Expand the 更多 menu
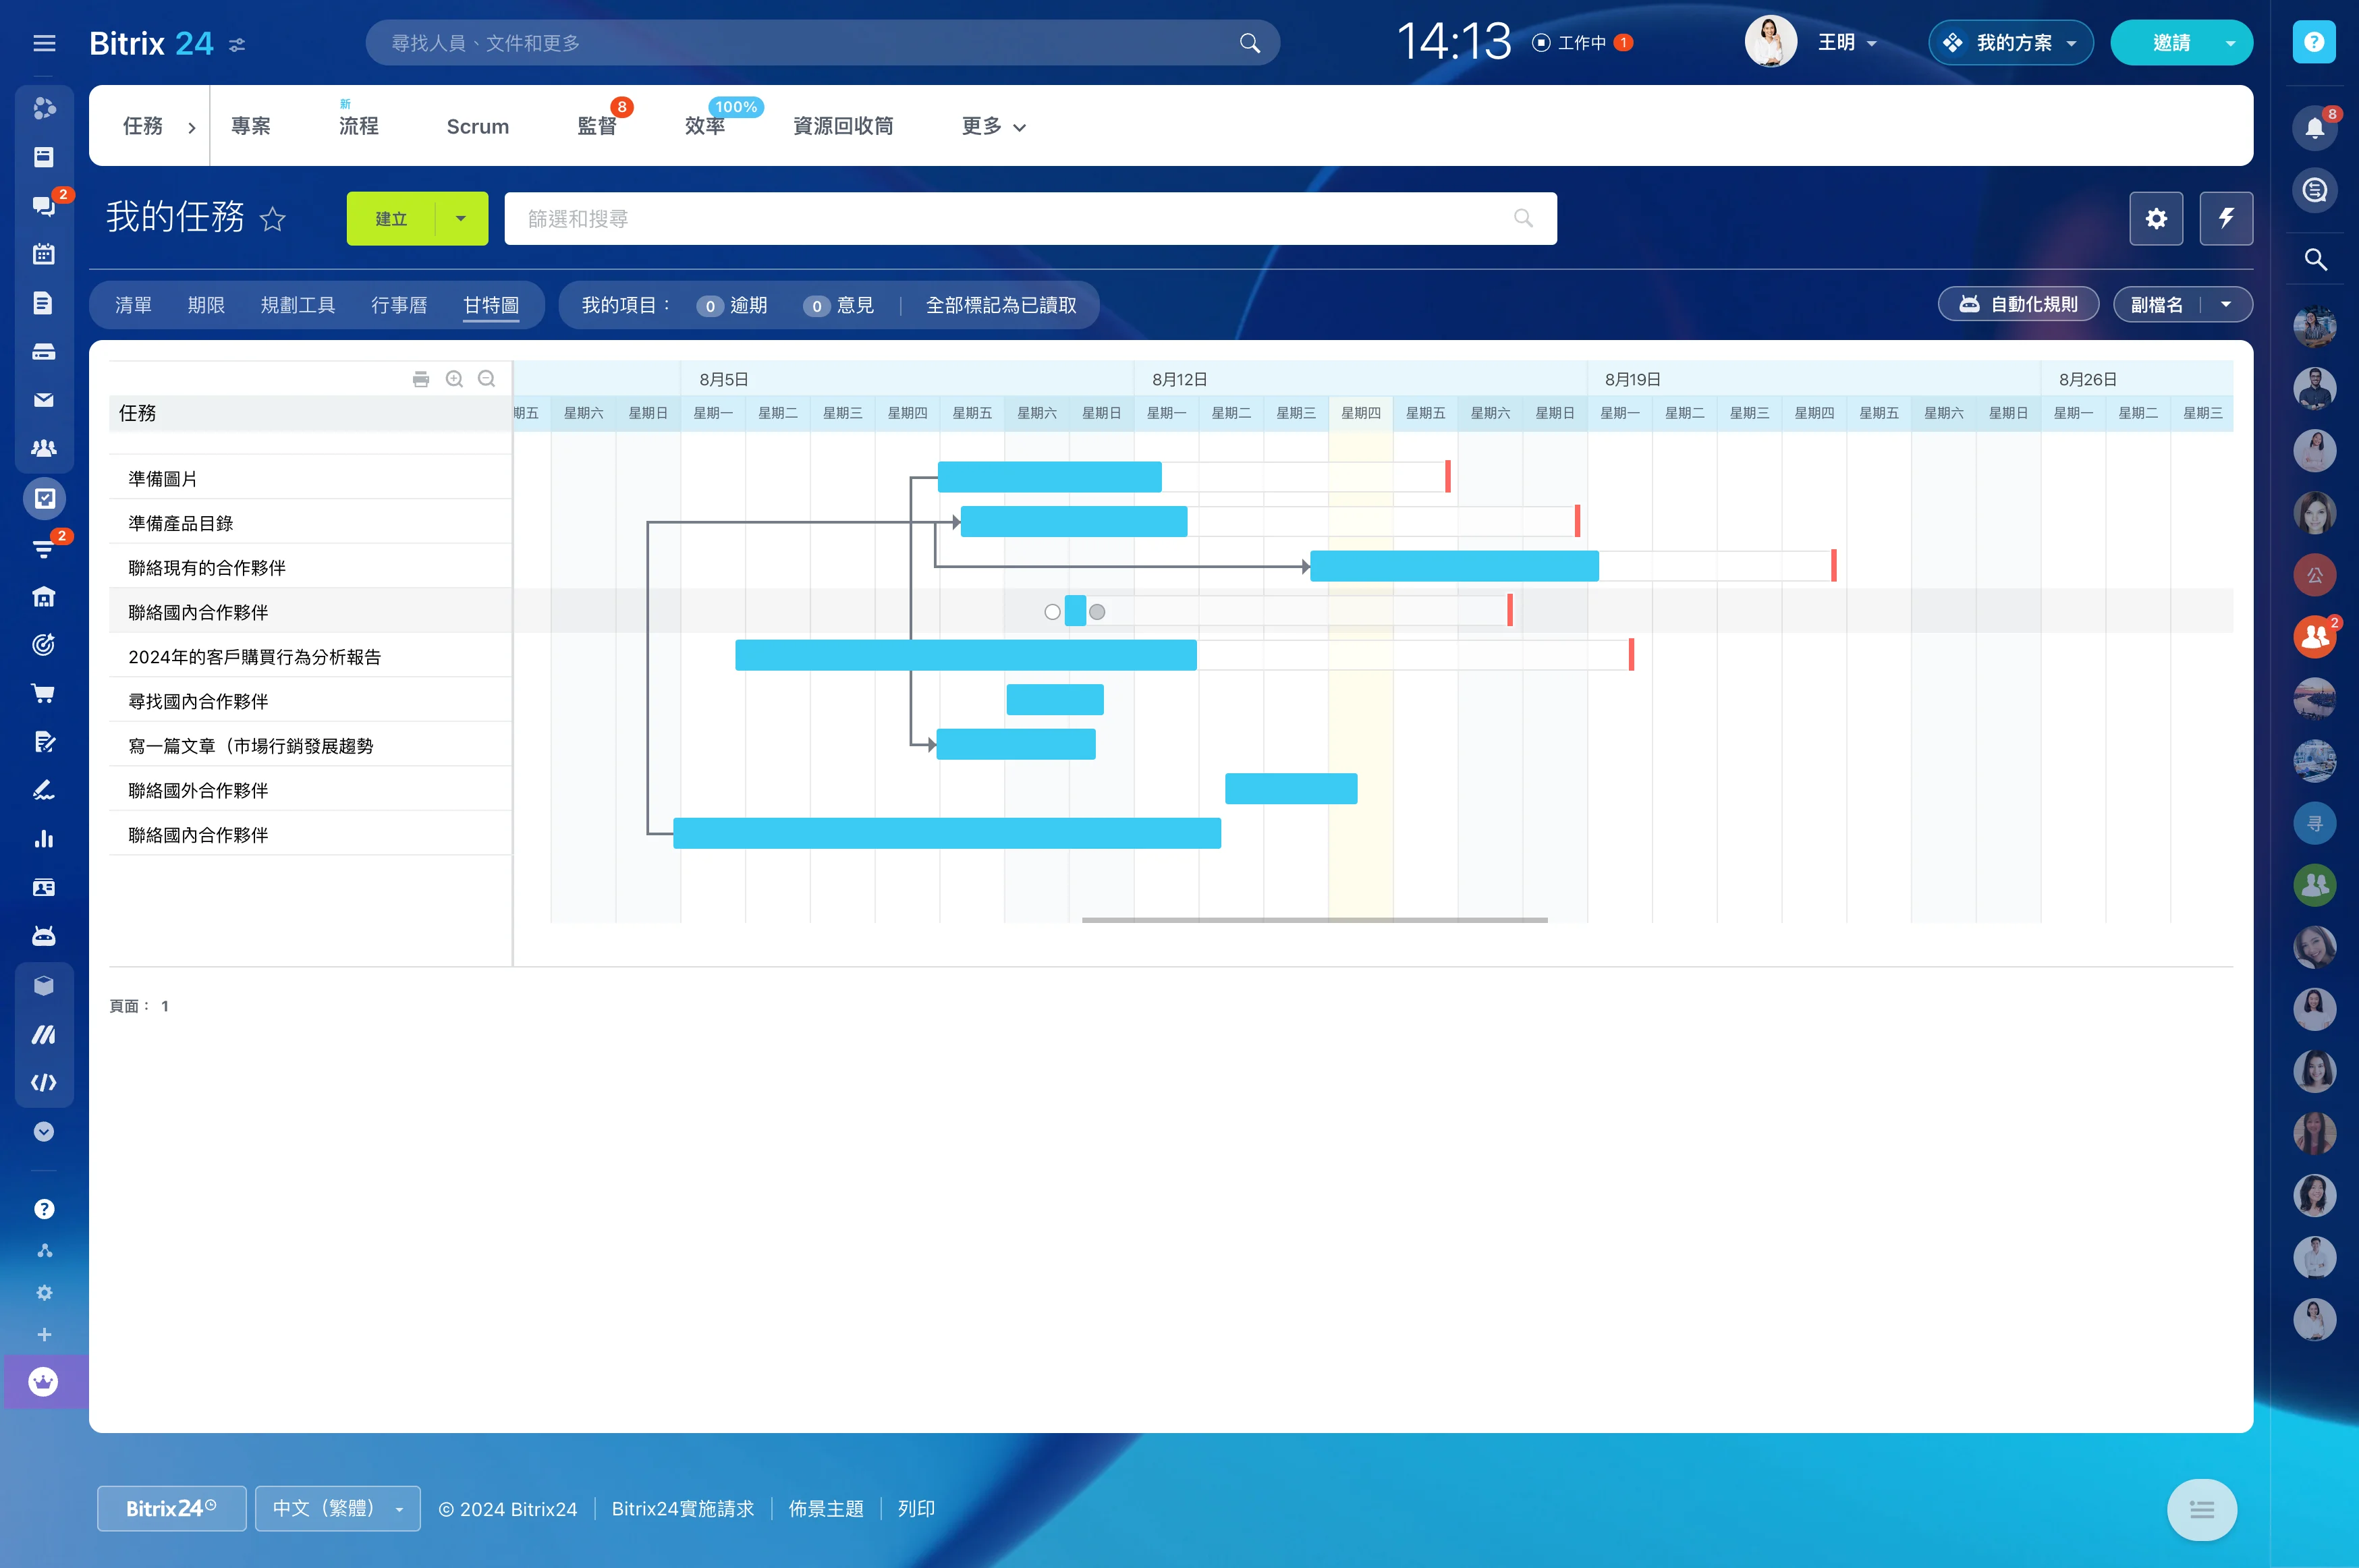2359x1568 pixels. point(993,126)
